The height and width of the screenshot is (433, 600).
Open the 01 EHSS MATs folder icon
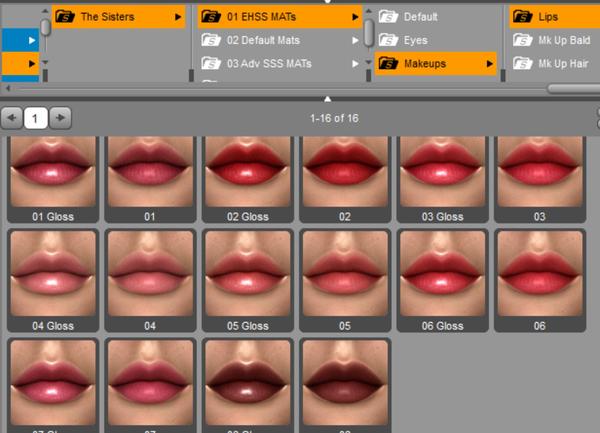[211, 16]
